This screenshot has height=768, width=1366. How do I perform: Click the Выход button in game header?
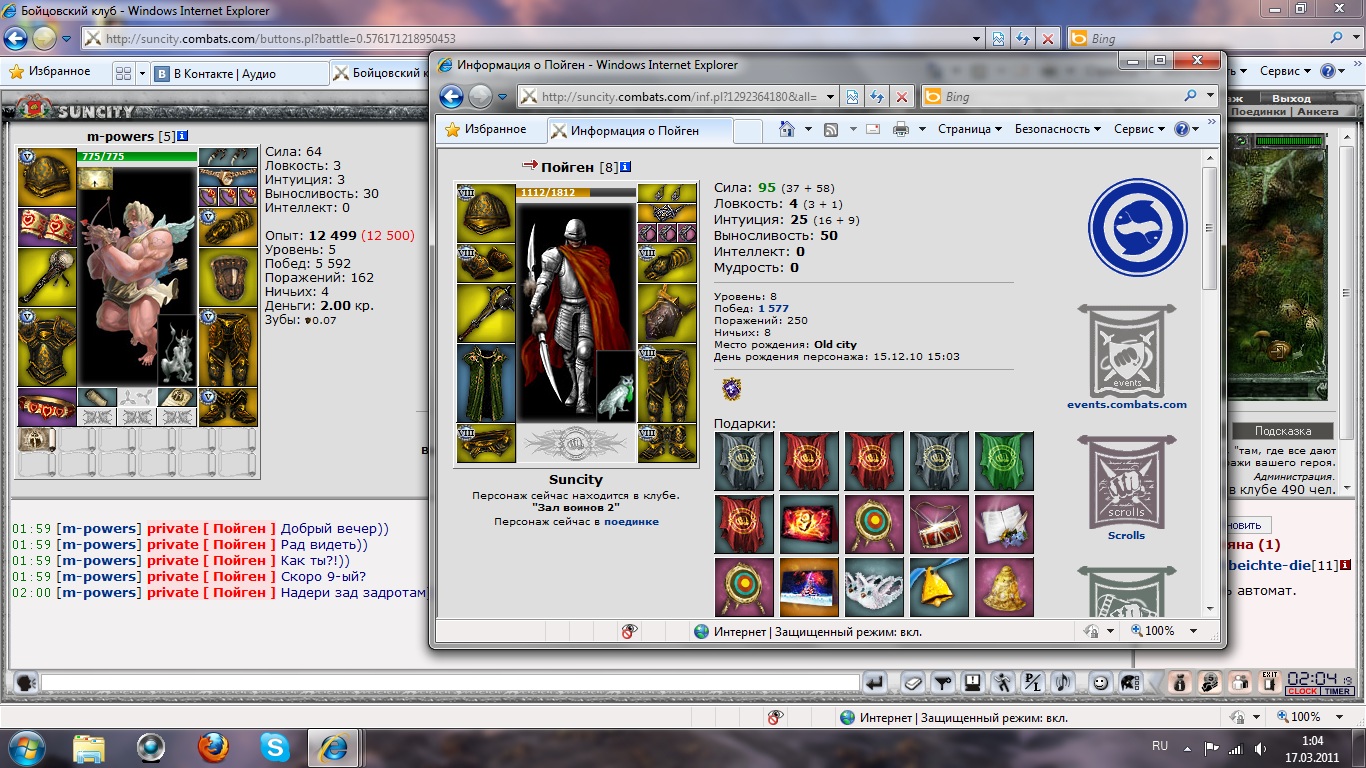pyautogui.click(x=1291, y=99)
